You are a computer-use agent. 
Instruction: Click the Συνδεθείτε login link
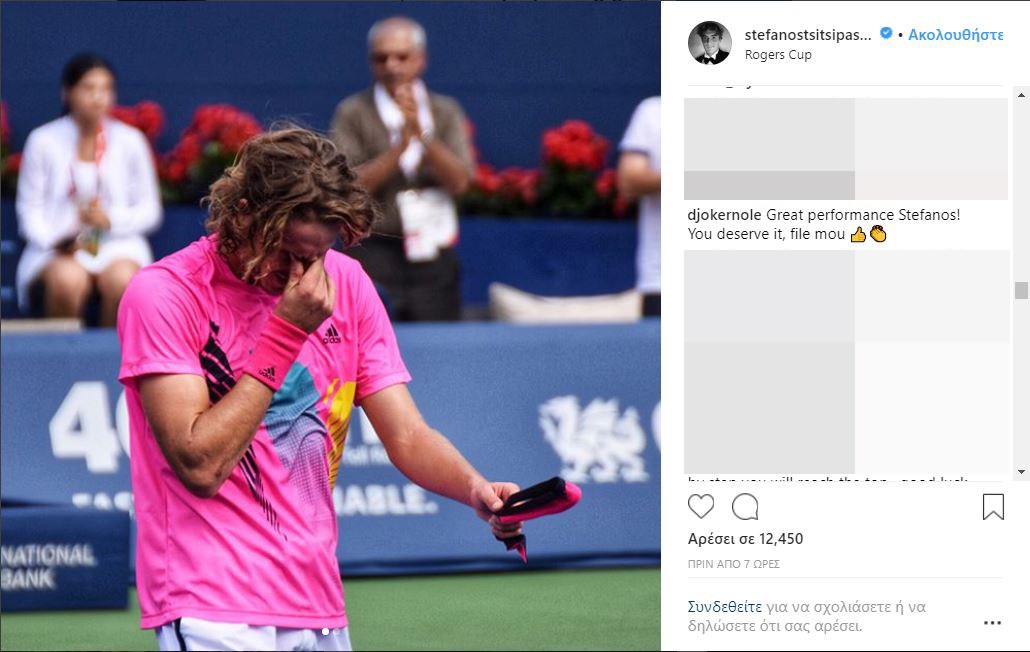click(x=725, y=607)
